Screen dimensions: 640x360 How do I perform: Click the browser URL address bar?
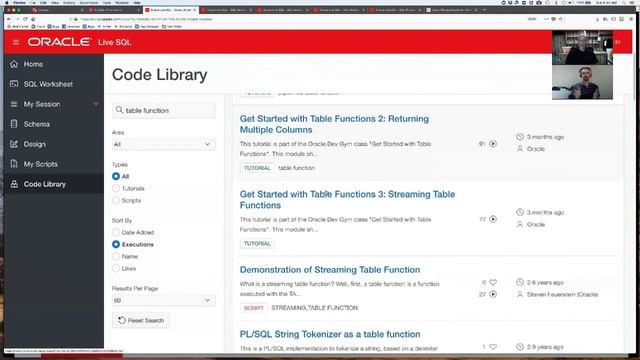click(x=298, y=19)
